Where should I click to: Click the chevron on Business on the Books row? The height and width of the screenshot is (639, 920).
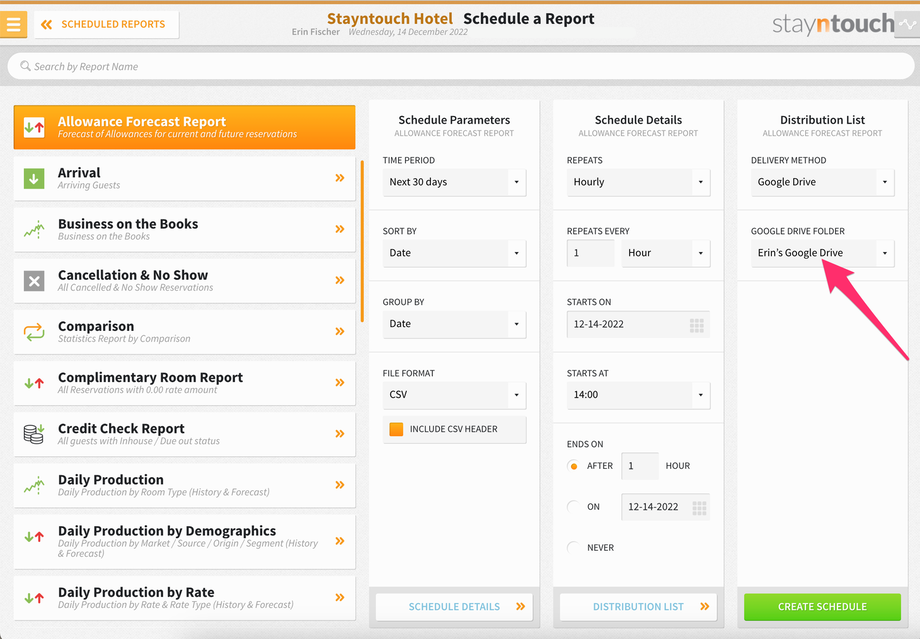click(x=340, y=229)
